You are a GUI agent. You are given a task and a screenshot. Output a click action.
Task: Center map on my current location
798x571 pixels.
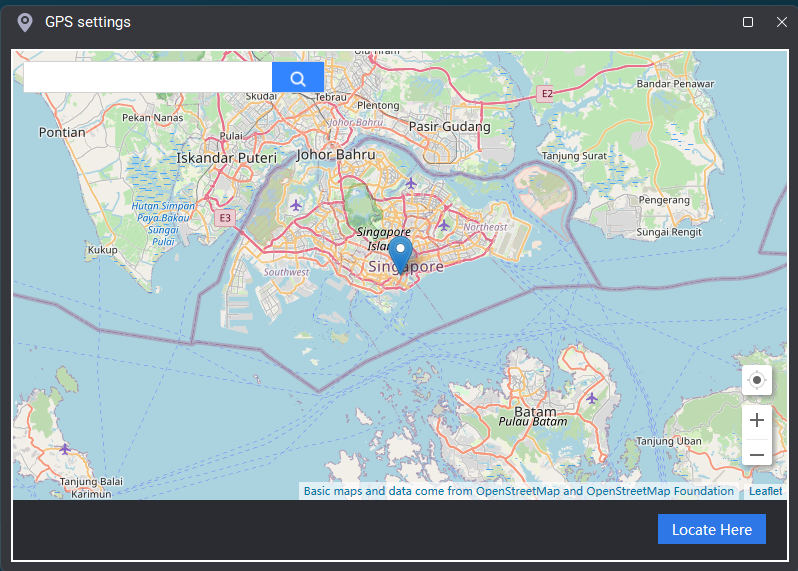click(x=757, y=380)
